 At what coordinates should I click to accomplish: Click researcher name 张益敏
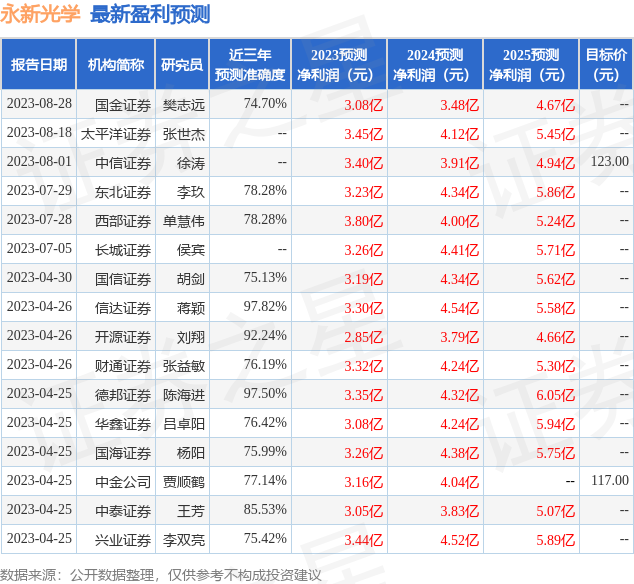[x=184, y=366]
